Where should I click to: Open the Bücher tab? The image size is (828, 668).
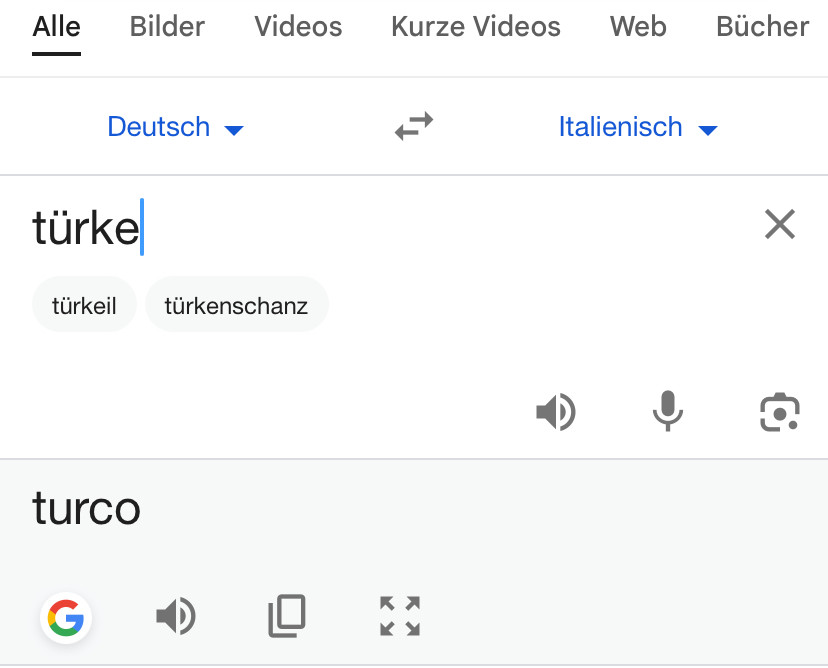(x=762, y=27)
